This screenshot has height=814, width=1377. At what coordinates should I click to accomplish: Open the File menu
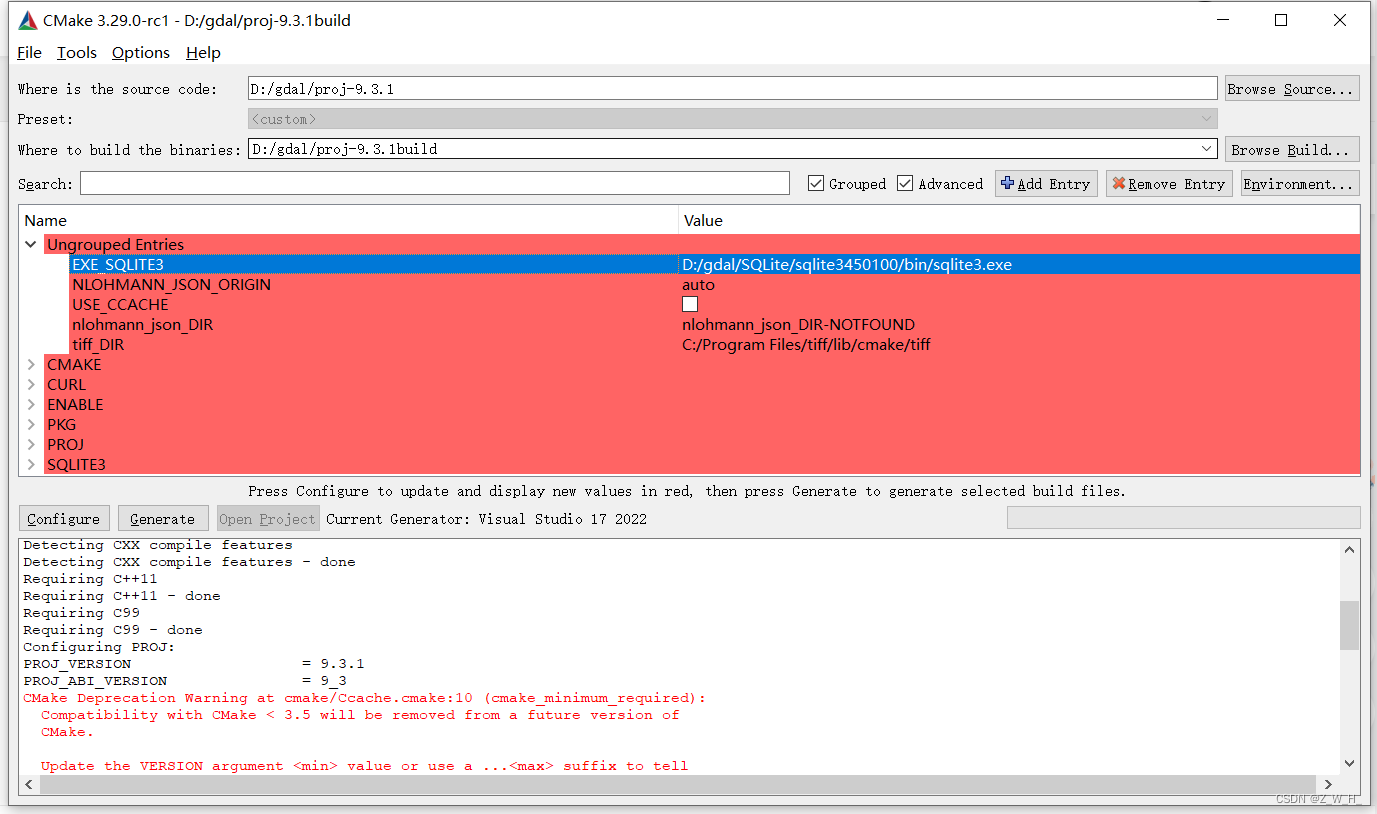click(x=29, y=53)
